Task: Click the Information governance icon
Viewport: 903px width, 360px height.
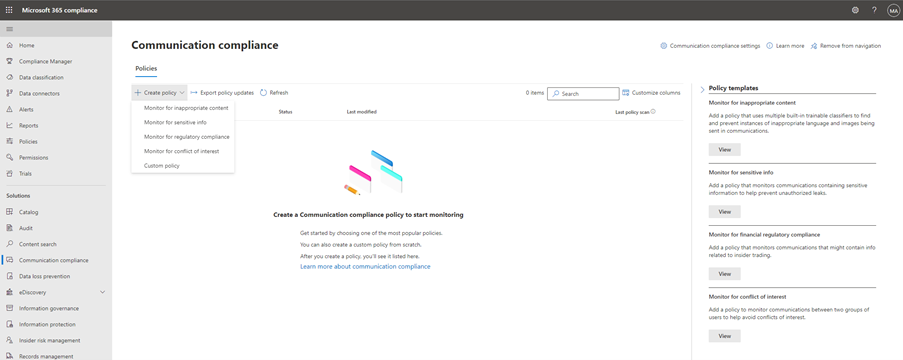Action: pos(9,308)
